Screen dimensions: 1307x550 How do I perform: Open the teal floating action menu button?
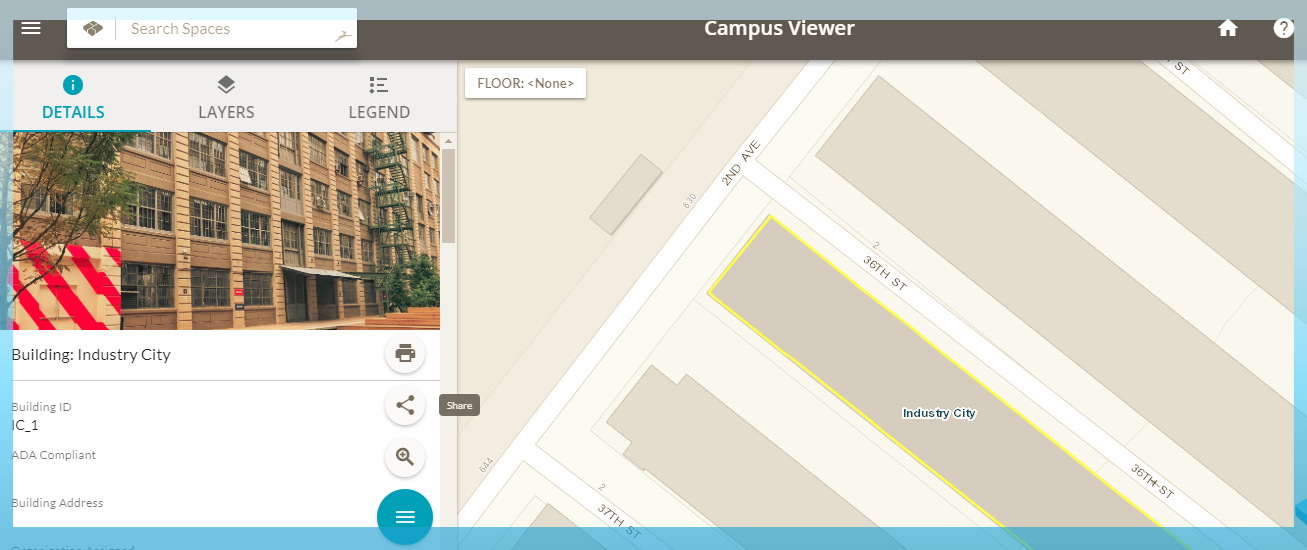tap(405, 517)
